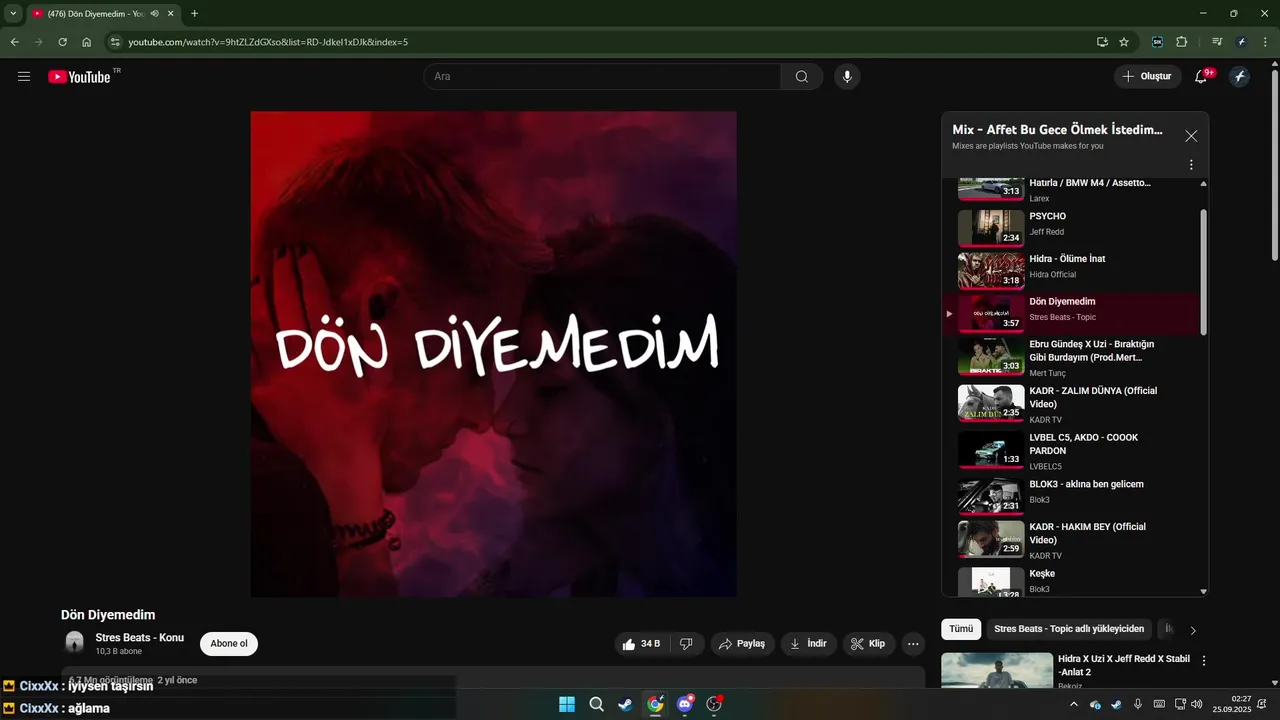View site information icon in address bar
The width and height of the screenshot is (1280, 720).
tap(115, 42)
